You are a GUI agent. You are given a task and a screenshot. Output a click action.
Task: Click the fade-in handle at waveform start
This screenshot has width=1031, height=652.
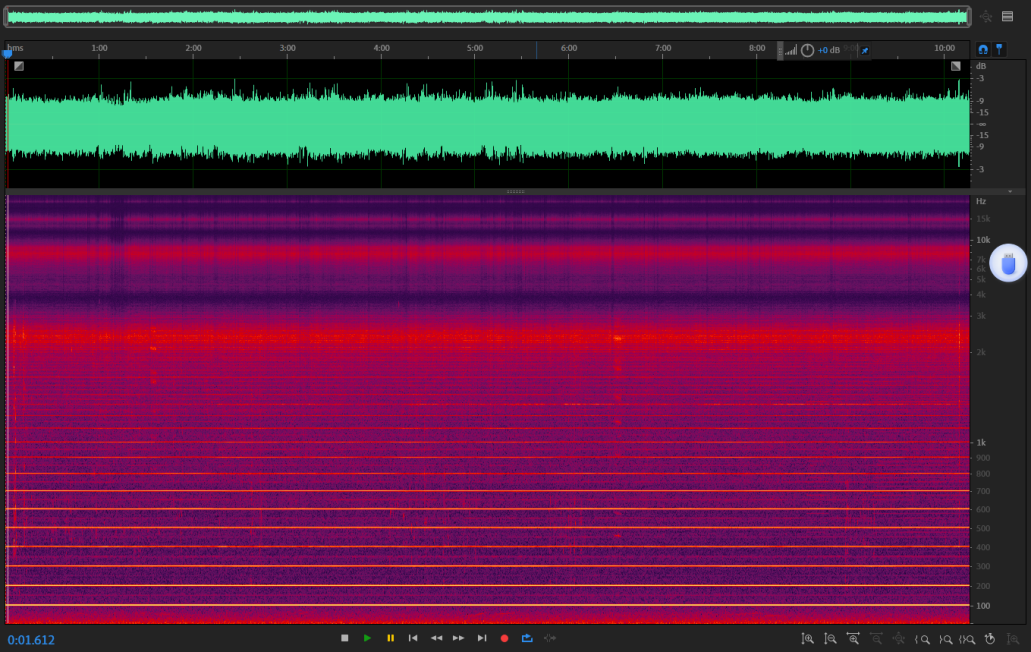tap(19, 66)
